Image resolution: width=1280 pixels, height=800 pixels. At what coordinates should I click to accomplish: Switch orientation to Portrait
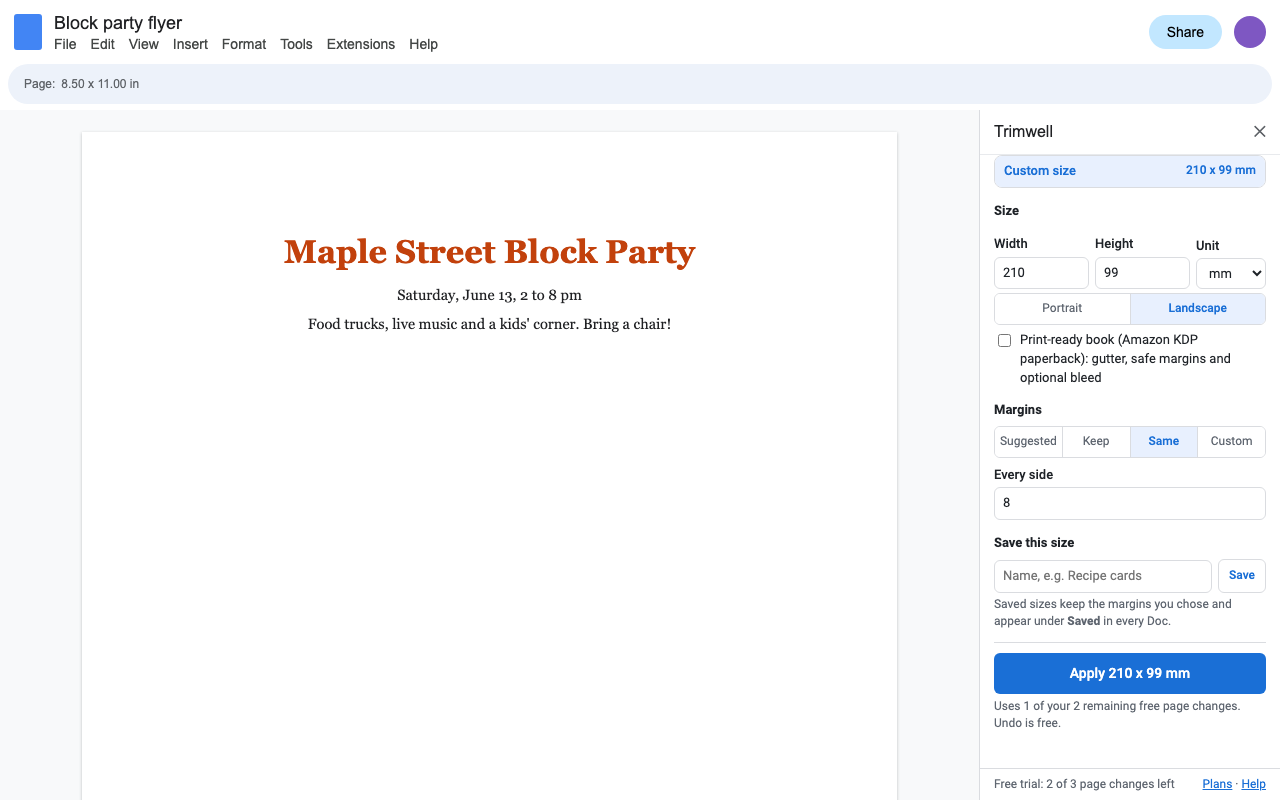[x=1062, y=308]
